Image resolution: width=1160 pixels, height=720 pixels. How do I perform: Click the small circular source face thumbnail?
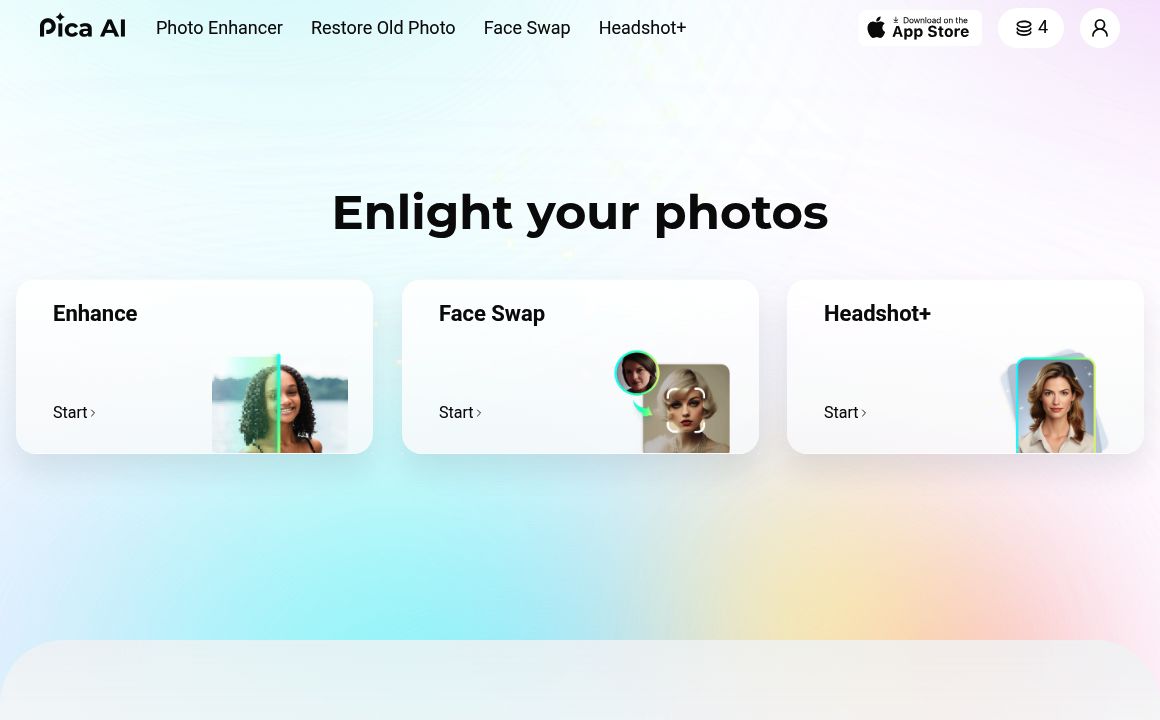point(636,372)
